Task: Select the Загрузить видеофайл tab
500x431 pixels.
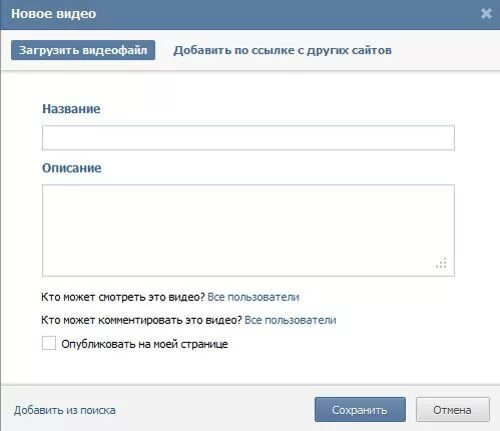Action: point(83,50)
